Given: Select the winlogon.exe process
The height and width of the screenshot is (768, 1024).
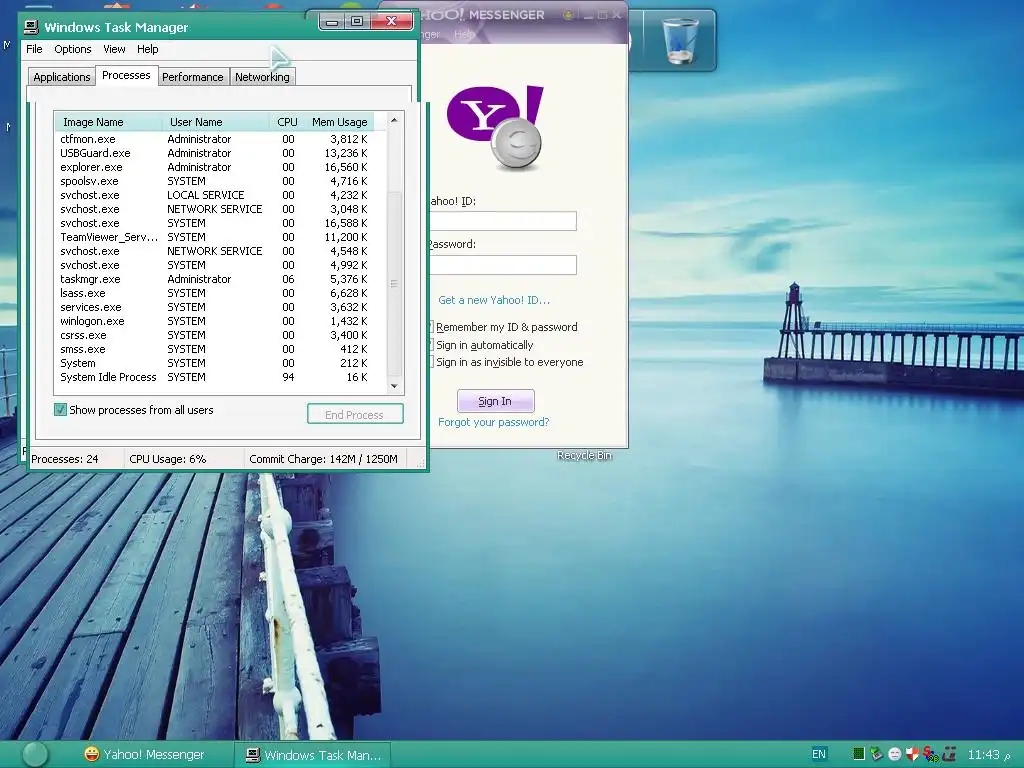Looking at the screenshot, I should click(x=214, y=321).
